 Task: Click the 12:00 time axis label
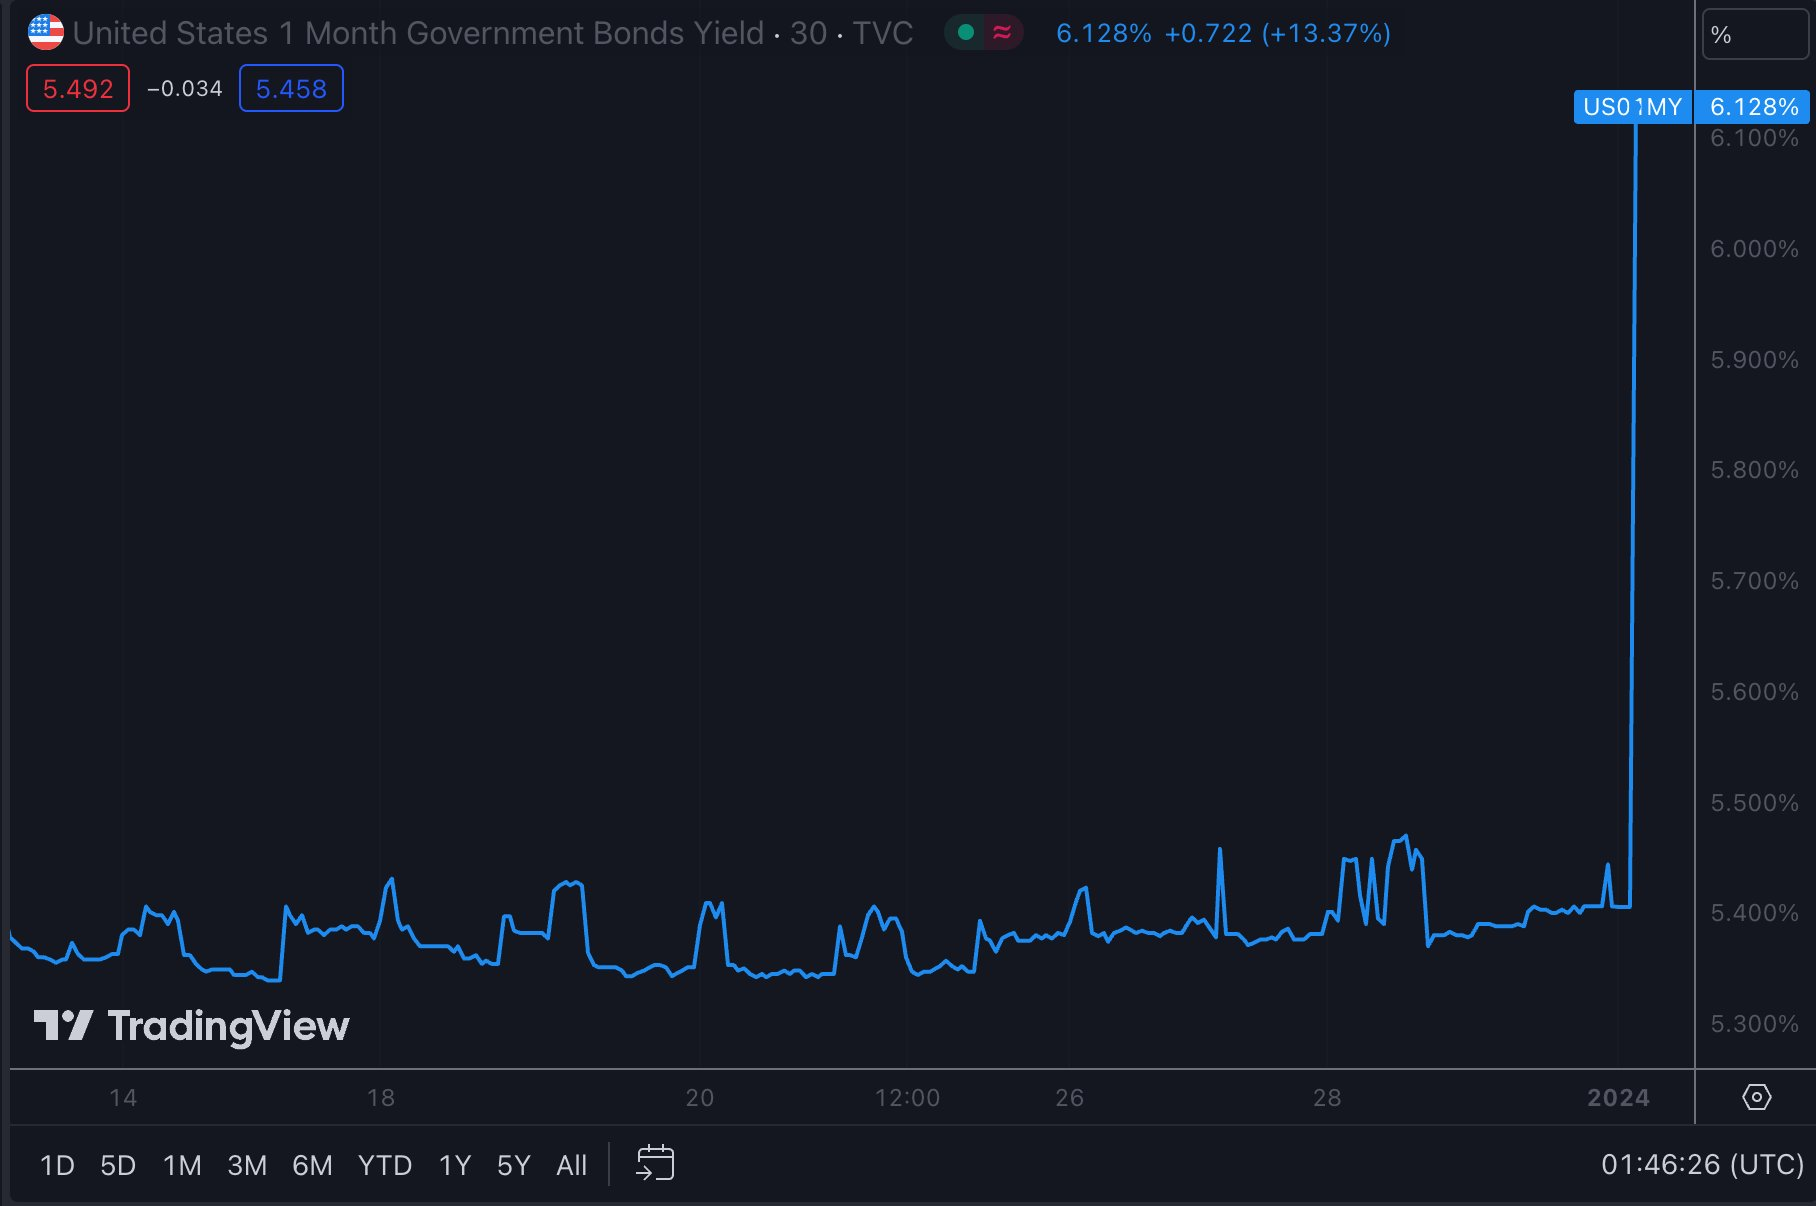coord(907,1098)
